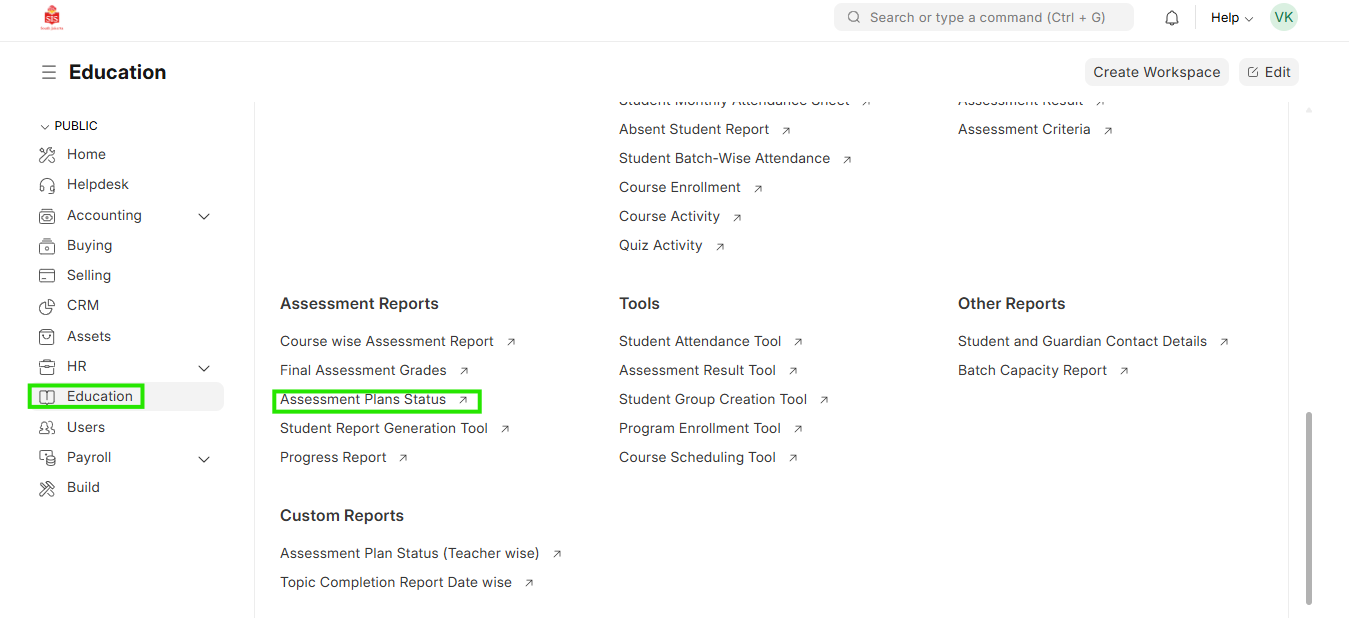Click the Assets icon in sidebar
1349x618 pixels.
coord(47,337)
